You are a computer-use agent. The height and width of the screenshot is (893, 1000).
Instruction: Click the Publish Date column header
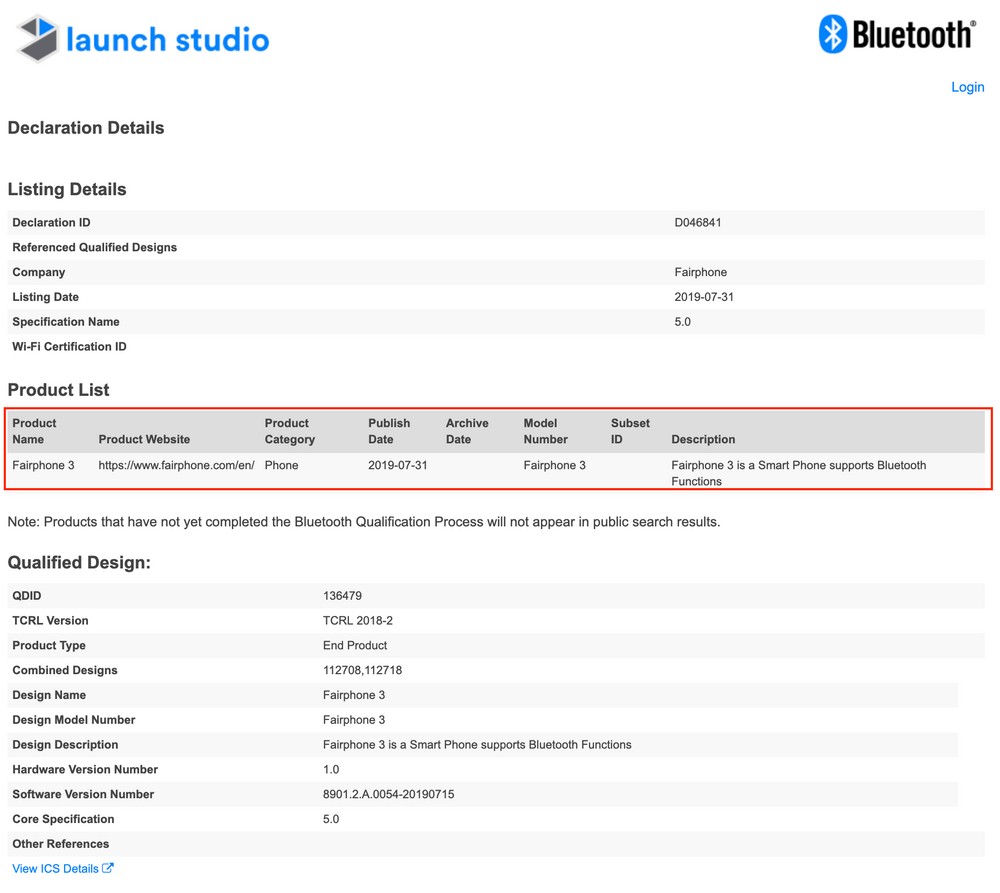click(x=389, y=431)
